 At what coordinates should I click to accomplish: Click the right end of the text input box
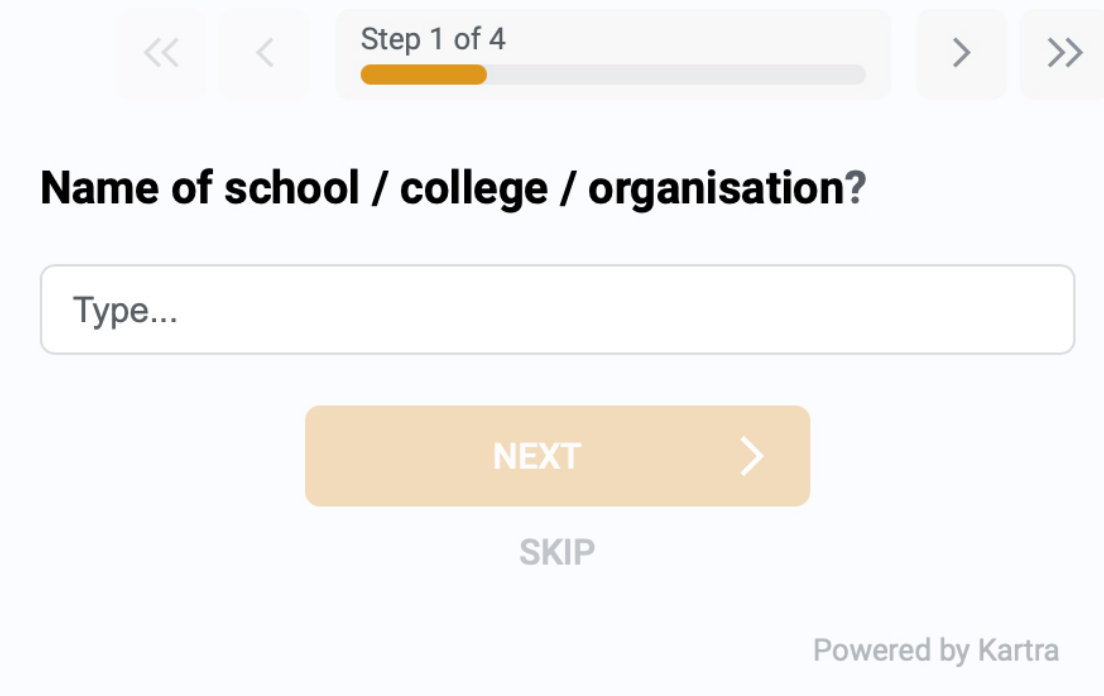tap(1040, 310)
